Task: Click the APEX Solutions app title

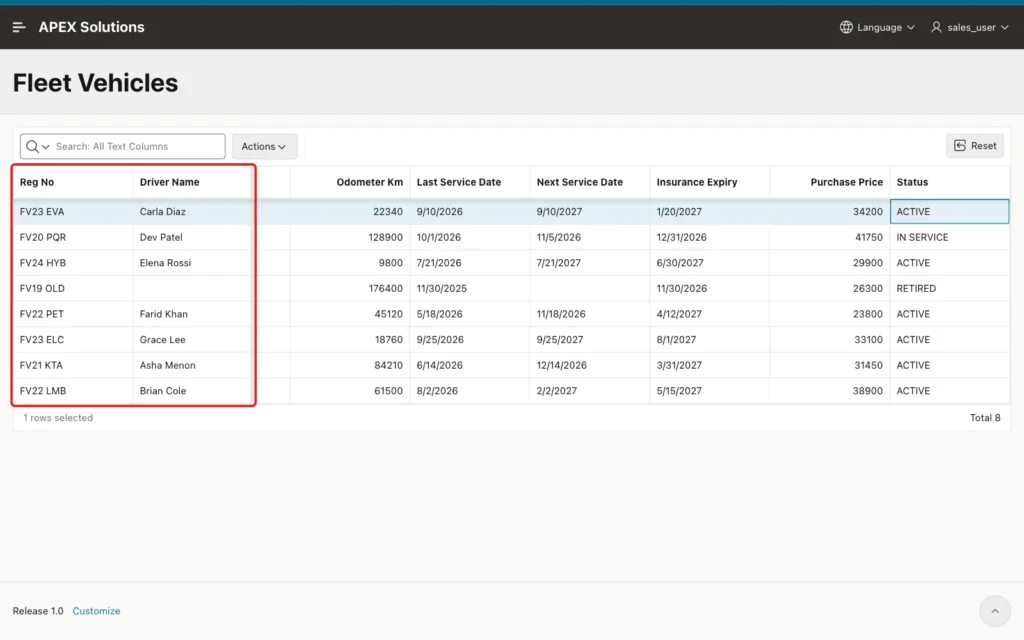Action: pos(91,27)
